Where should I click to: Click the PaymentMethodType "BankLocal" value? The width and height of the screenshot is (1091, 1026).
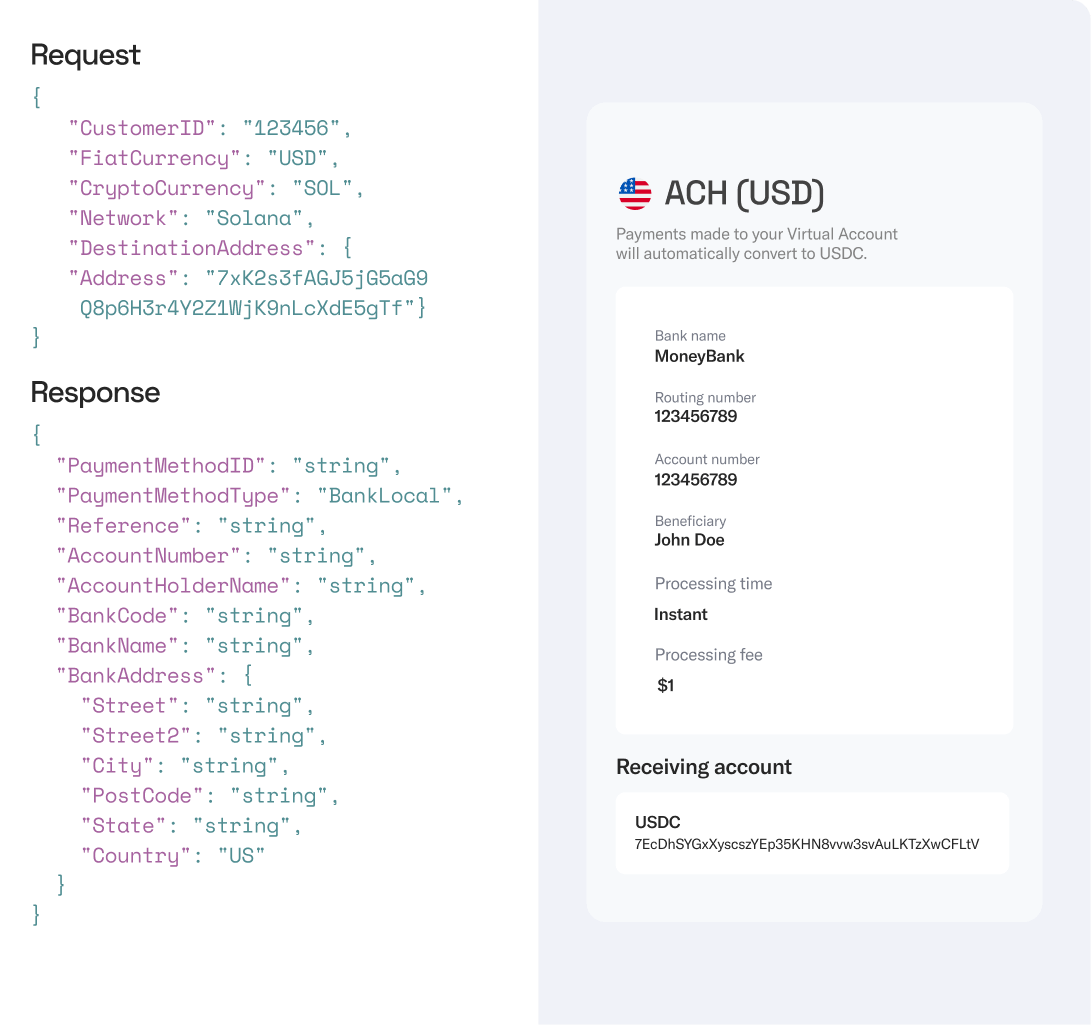point(386,496)
